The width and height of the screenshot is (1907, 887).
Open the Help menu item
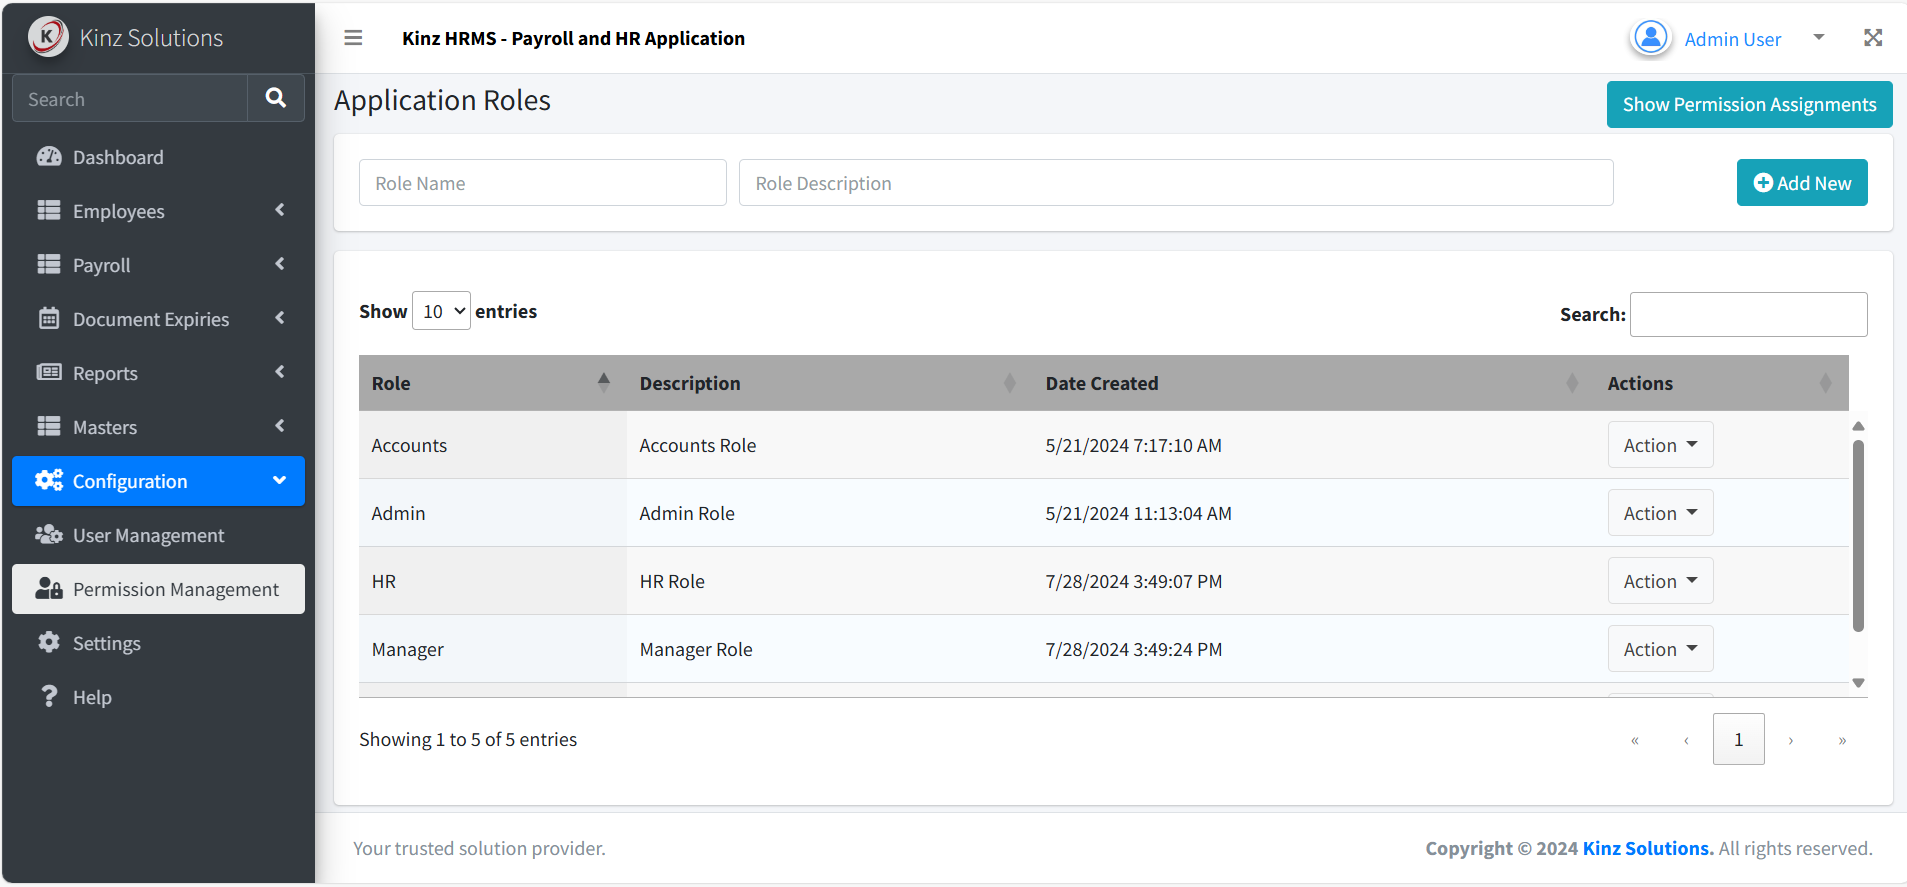(x=158, y=697)
